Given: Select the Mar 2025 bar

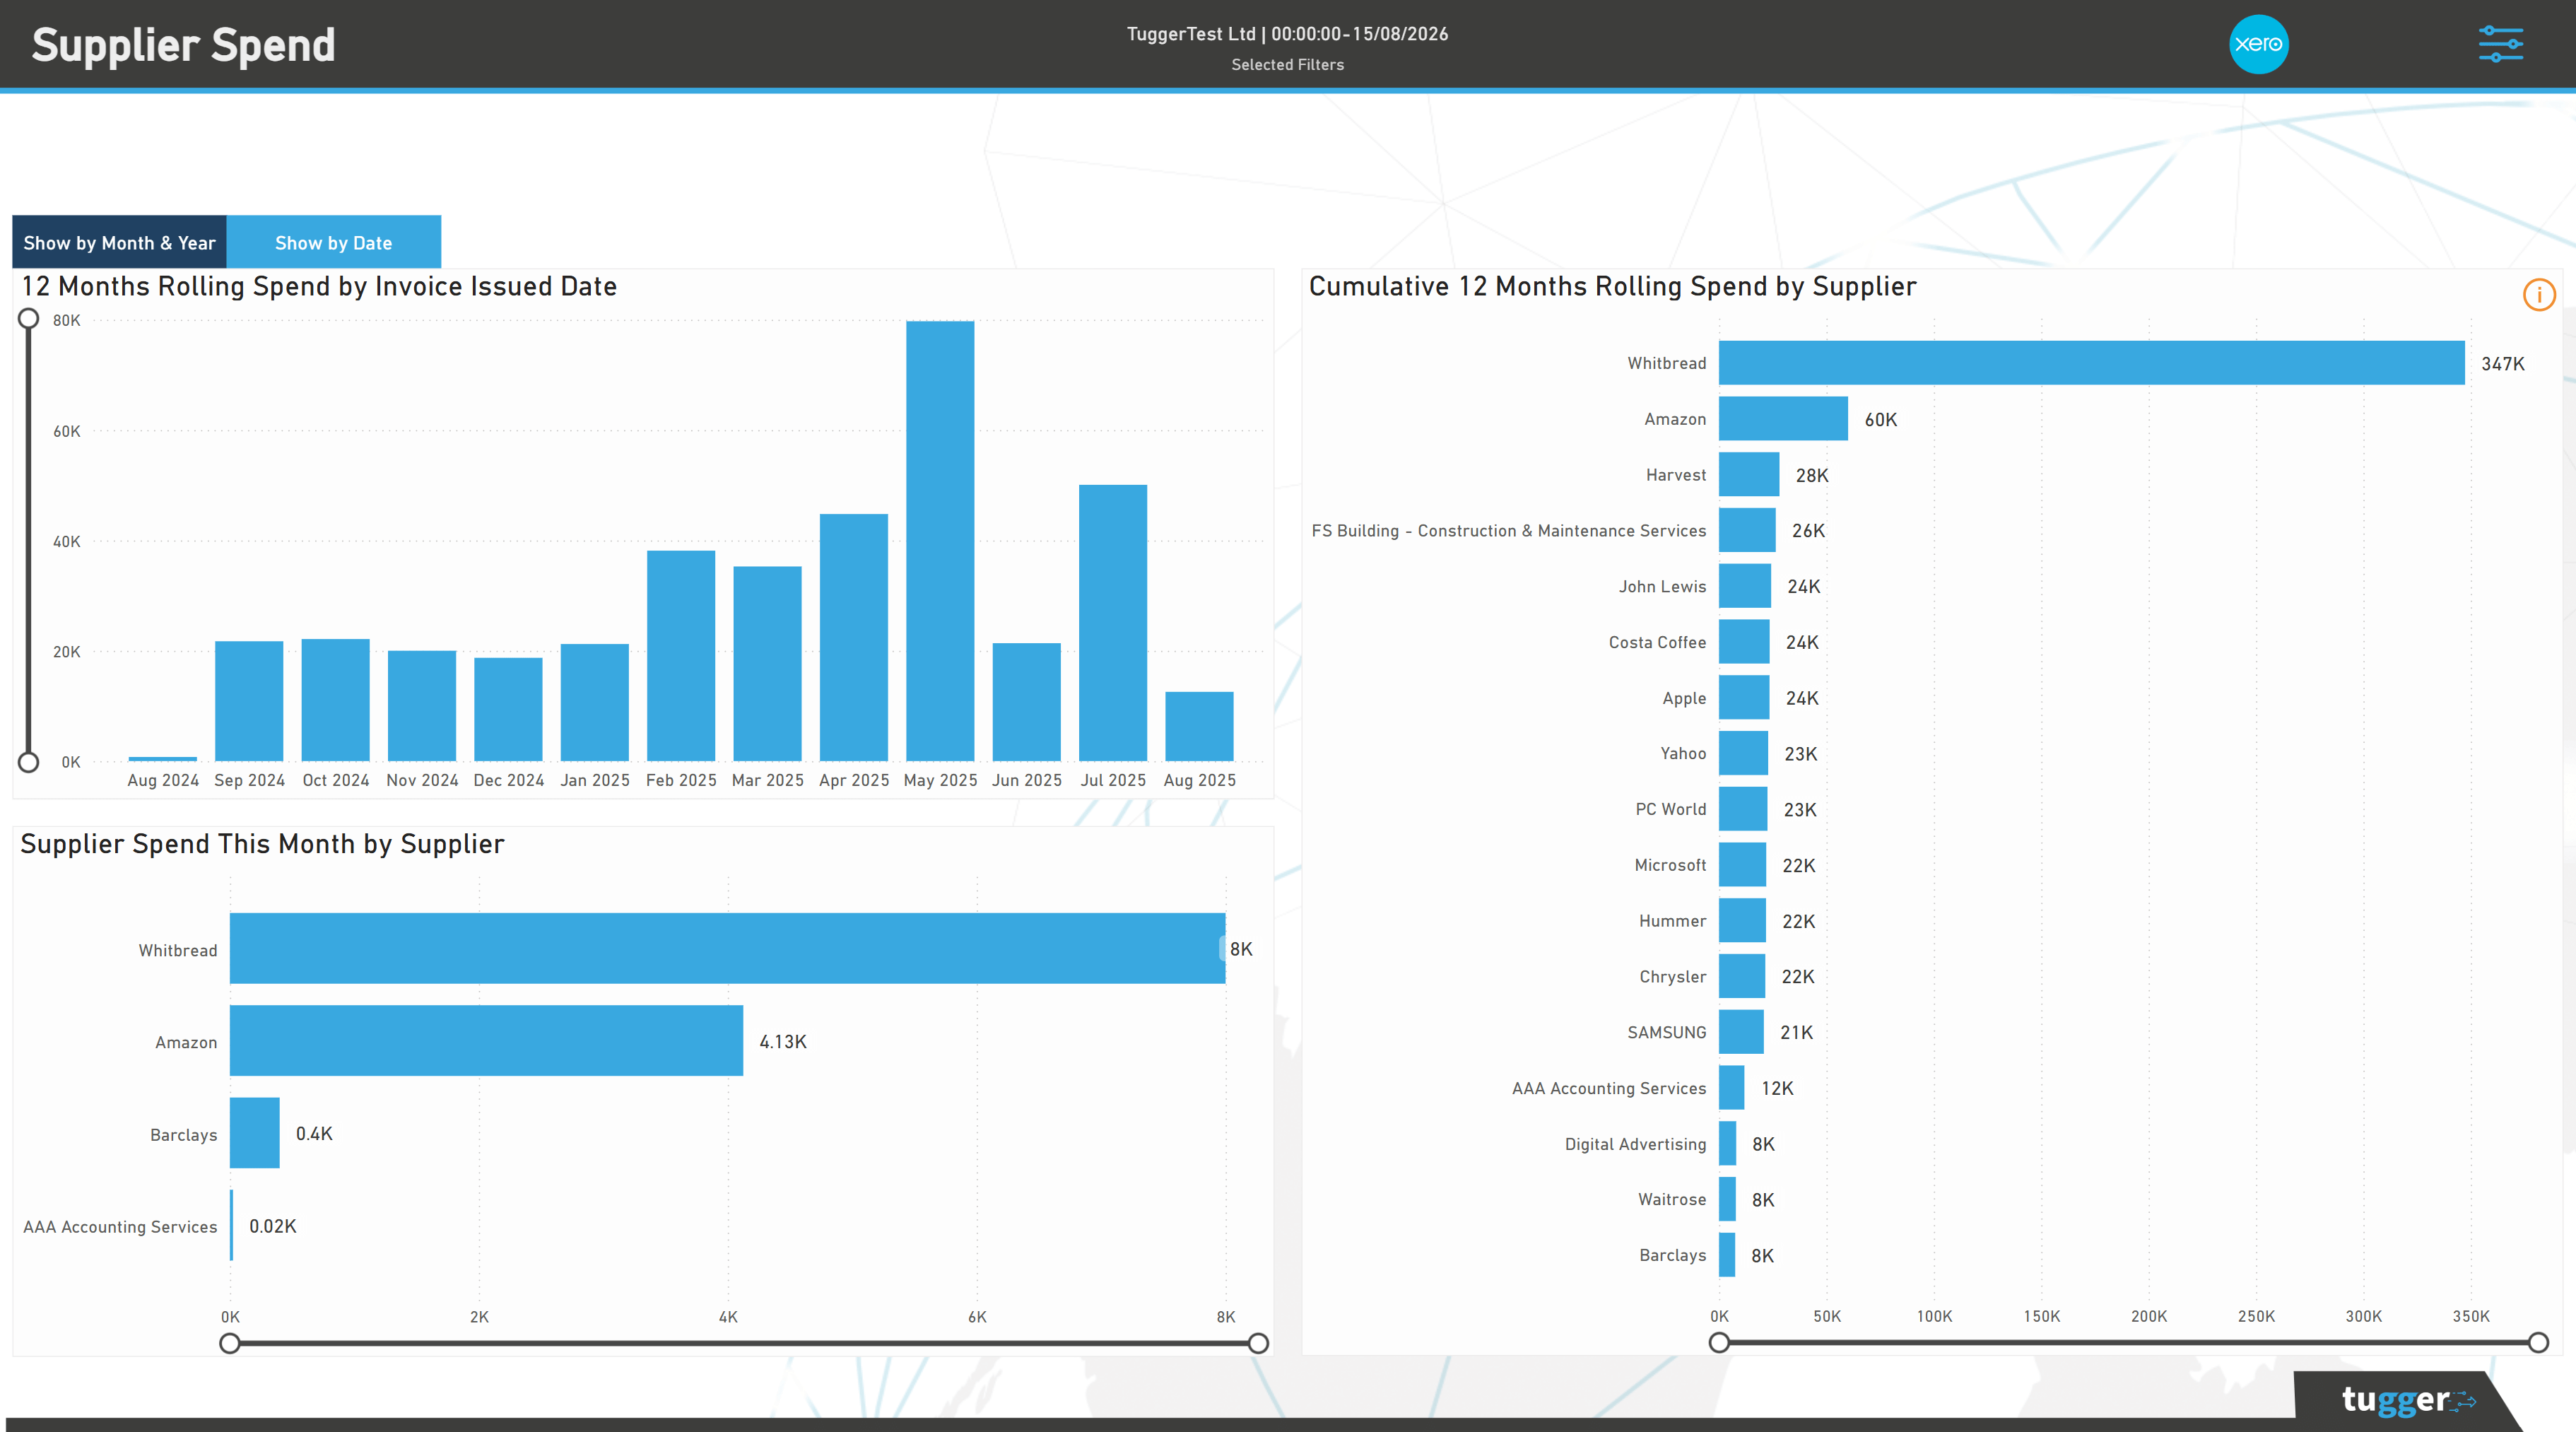Looking at the screenshot, I should [767, 664].
